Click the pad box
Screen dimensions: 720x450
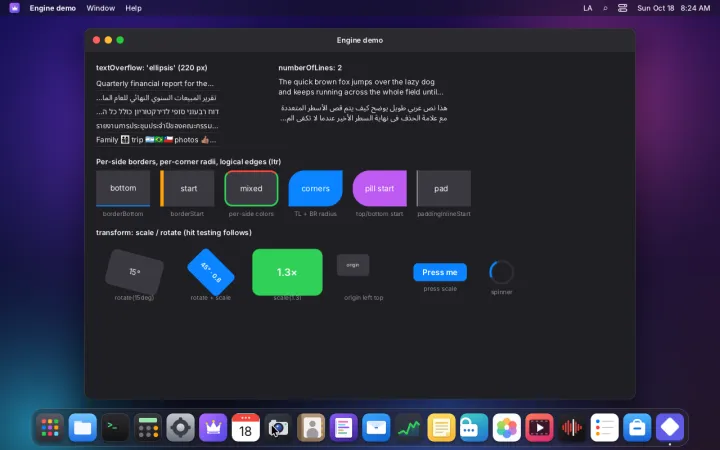point(444,188)
